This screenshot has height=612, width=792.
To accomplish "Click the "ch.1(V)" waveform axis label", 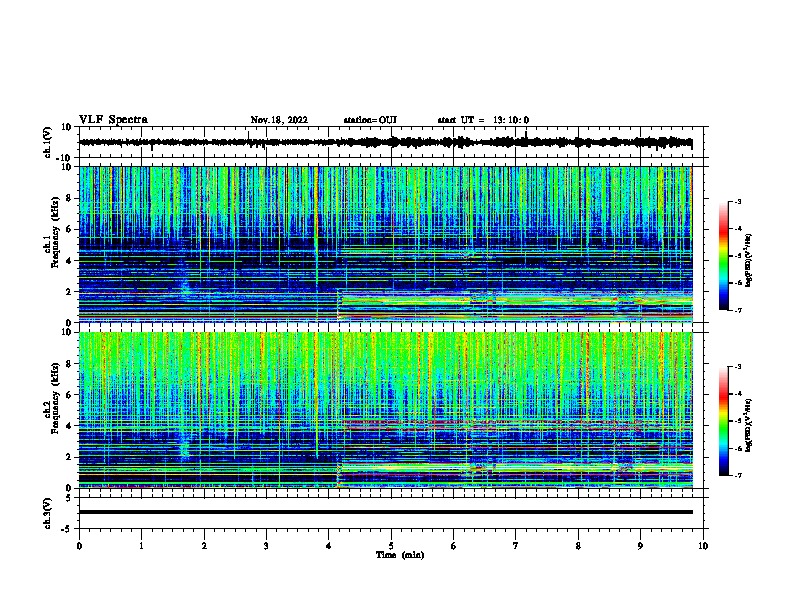I will (48, 142).
